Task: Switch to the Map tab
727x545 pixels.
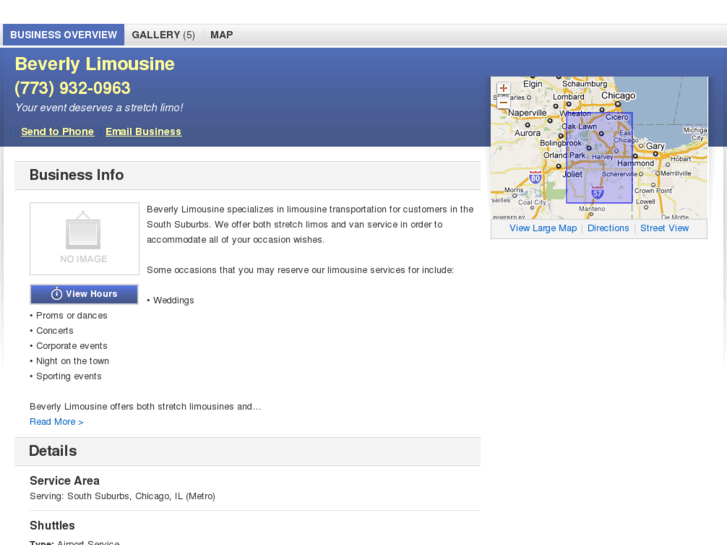Action: click(222, 35)
